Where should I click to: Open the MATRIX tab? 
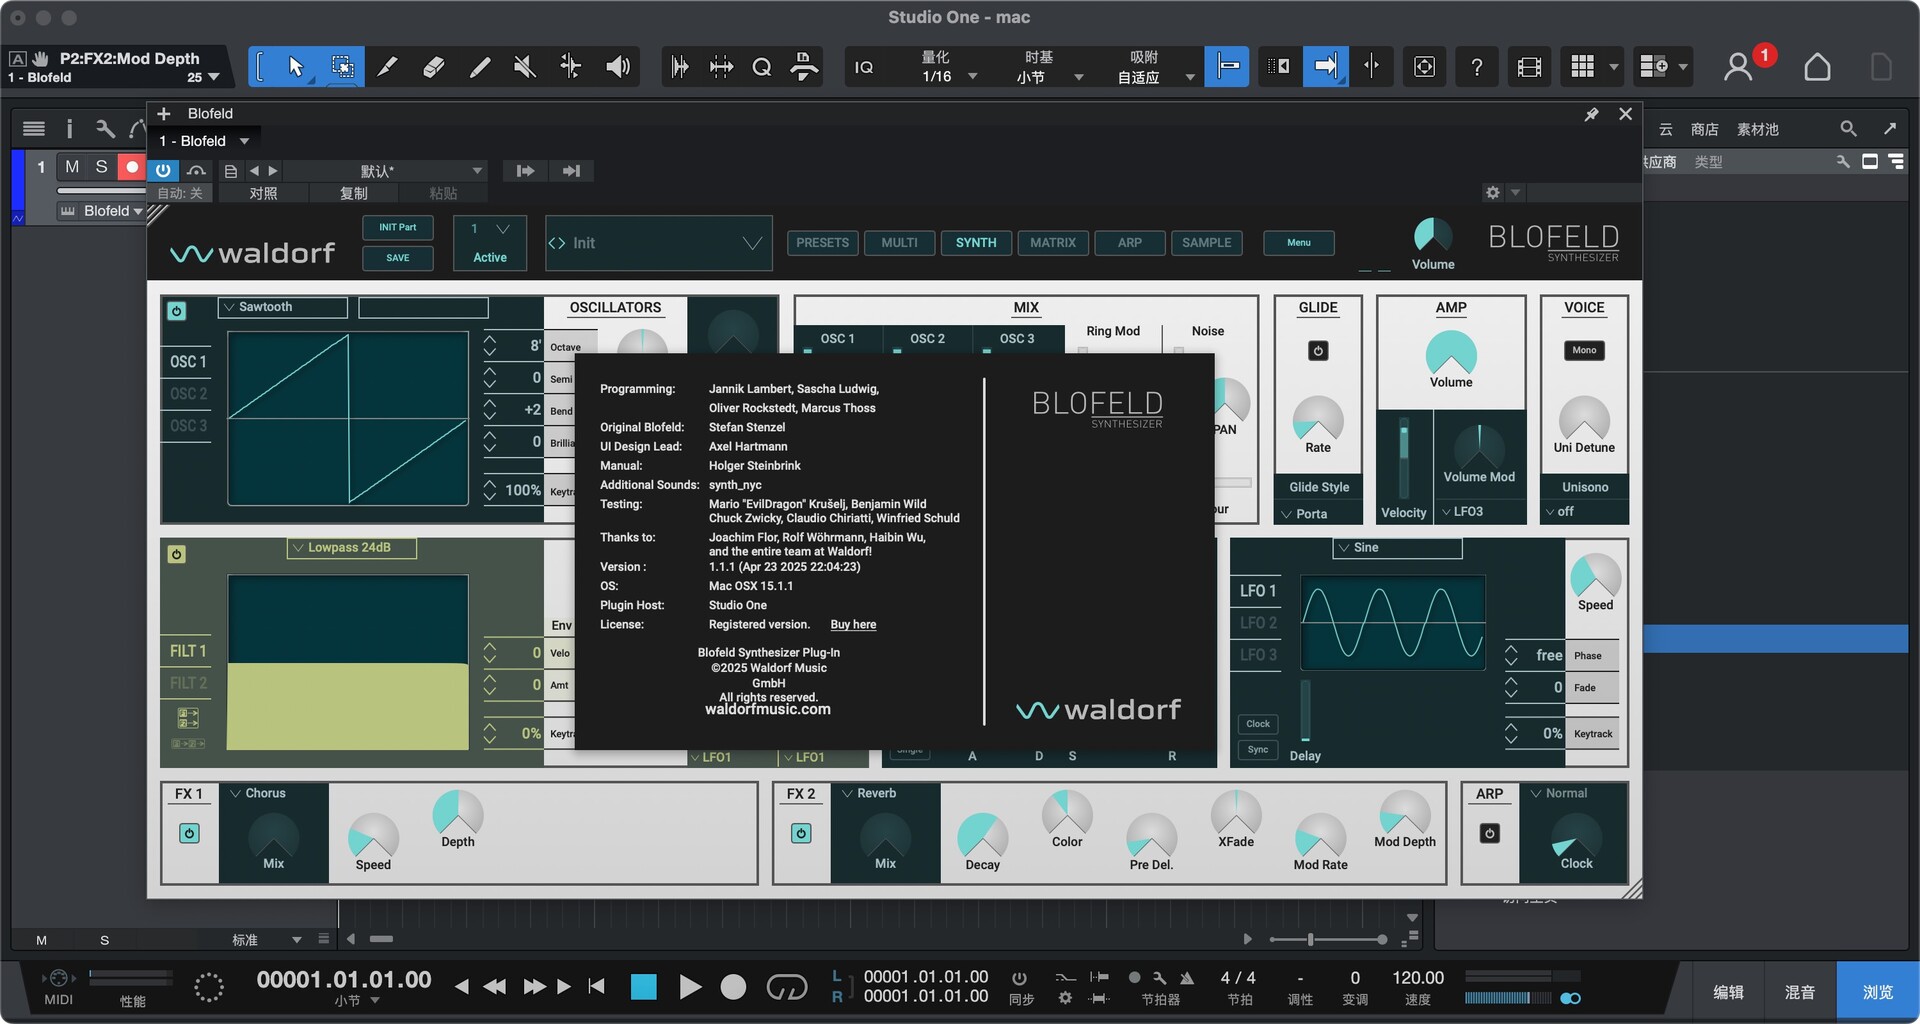coord(1053,243)
